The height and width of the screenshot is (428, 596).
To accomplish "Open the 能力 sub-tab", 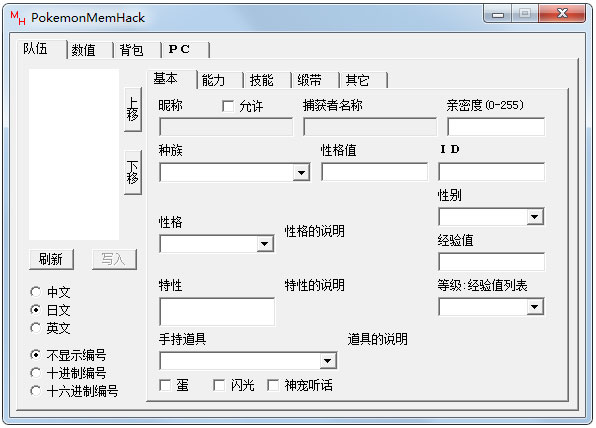I will (x=220, y=81).
